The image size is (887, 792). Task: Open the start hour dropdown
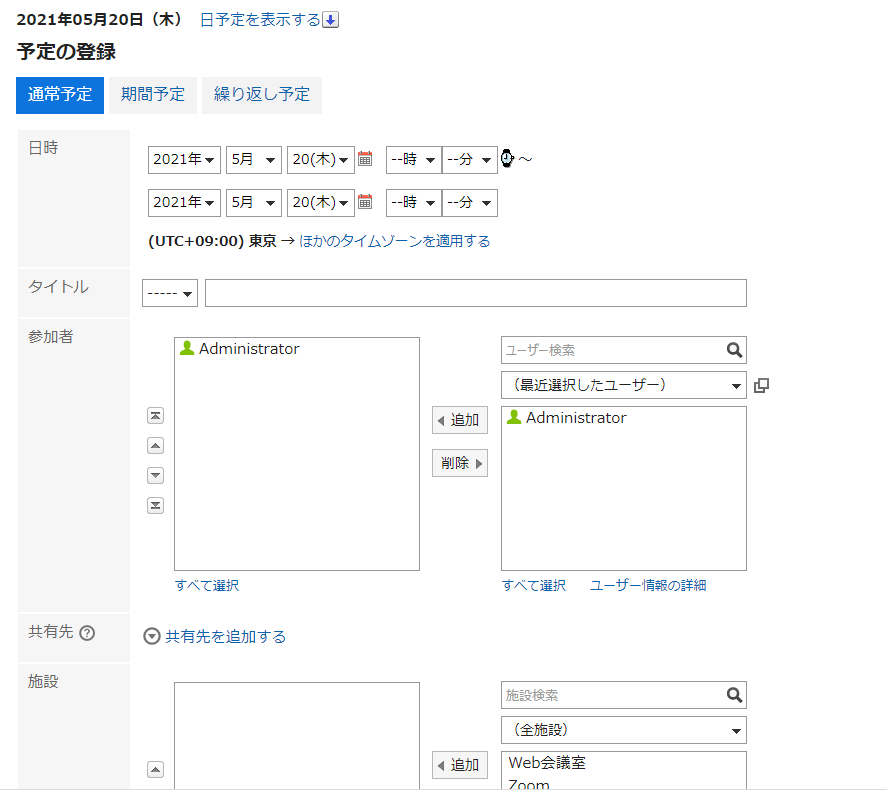pos(413,160)
